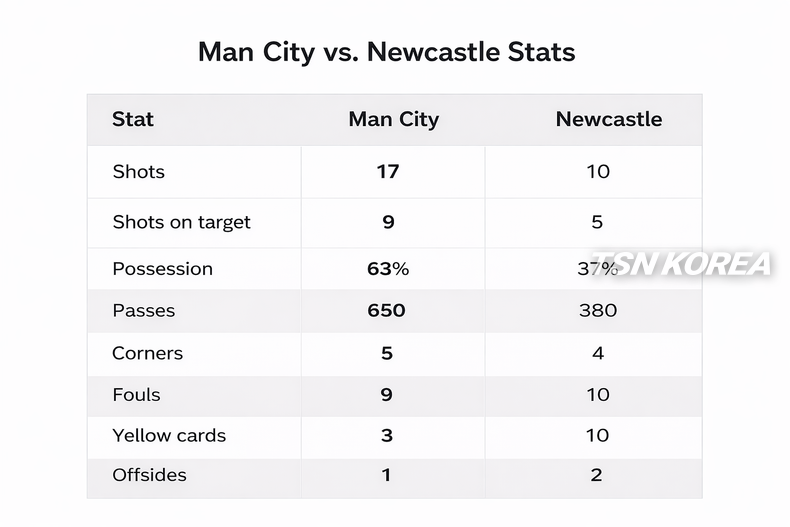
Task: Click the TSN KOREA watermark
Action: [681, 264]
